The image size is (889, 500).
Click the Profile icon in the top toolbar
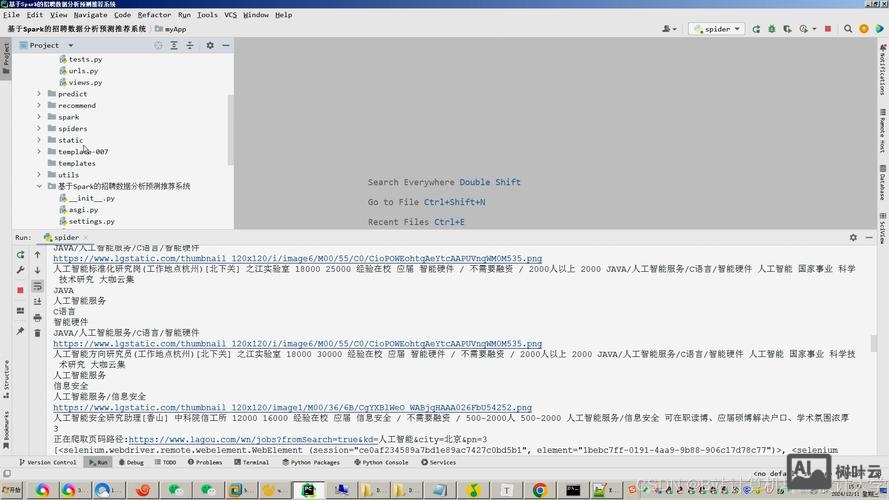804,29
